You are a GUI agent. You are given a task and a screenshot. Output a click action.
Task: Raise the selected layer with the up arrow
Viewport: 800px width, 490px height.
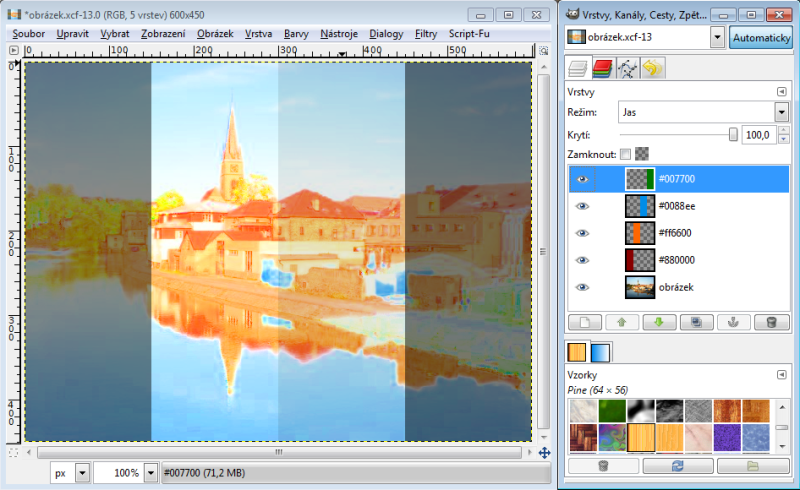click(x=621, y=322)
